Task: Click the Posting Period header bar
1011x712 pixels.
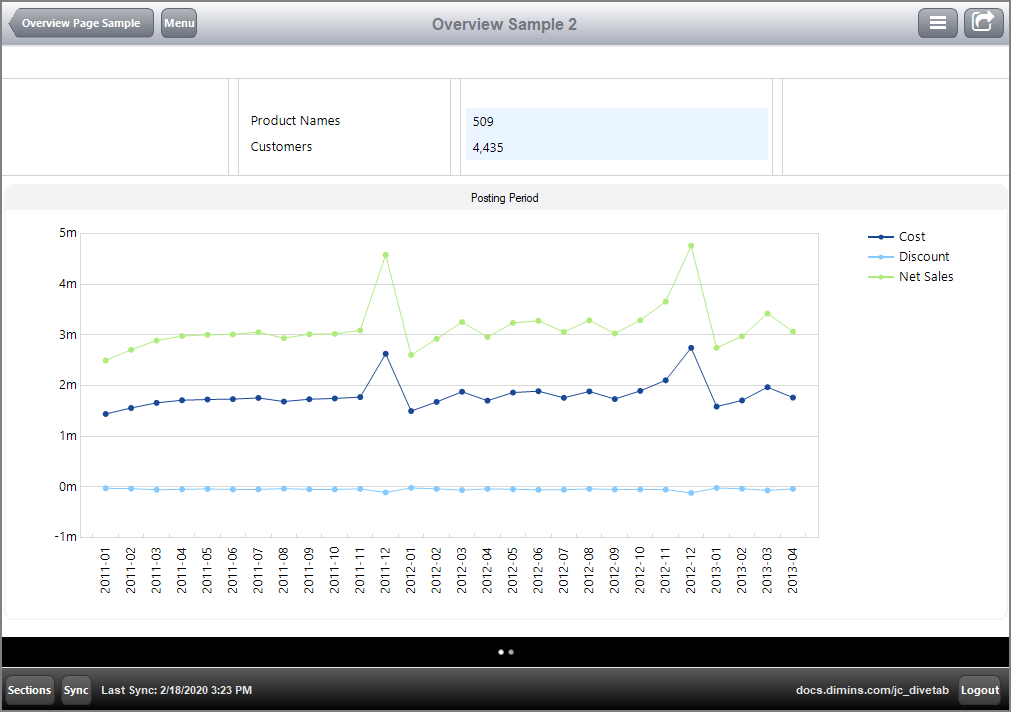Action: [505, 197]
